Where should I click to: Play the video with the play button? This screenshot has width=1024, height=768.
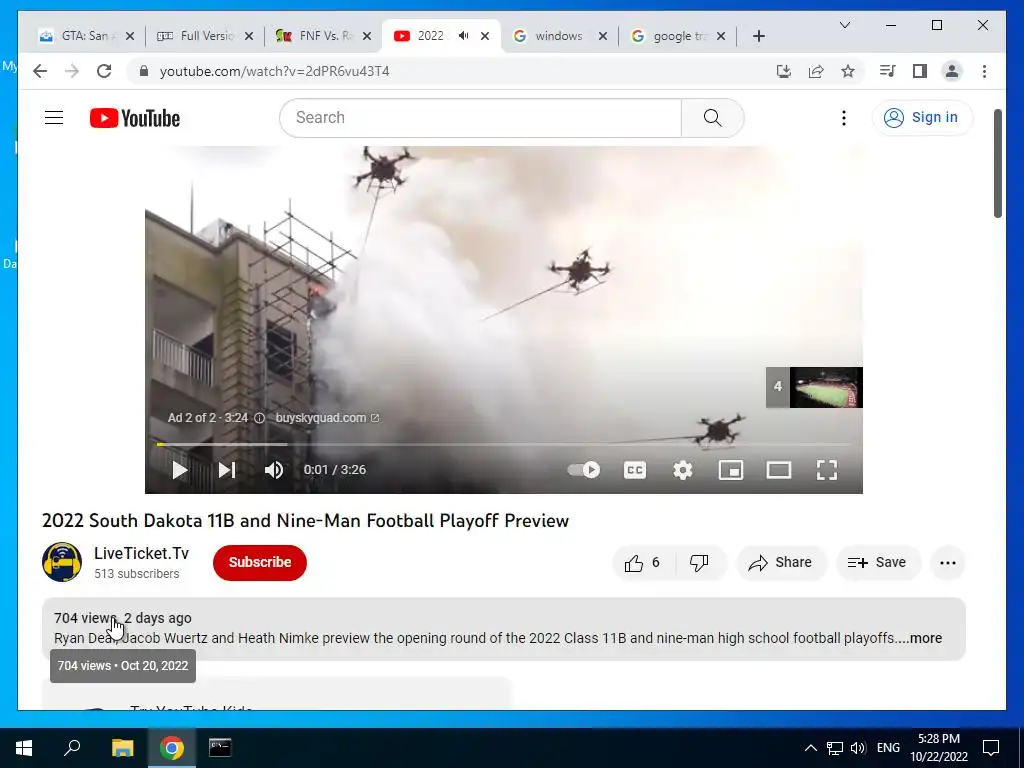coord(179,470)
